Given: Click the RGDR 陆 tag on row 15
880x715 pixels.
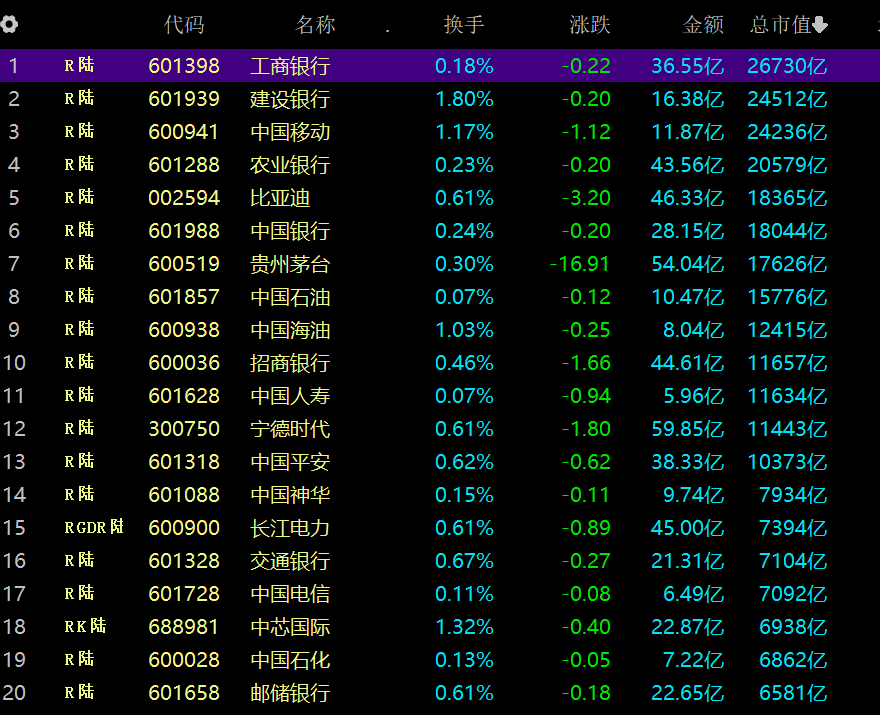Looking at the screenshot, I should 94,527.
